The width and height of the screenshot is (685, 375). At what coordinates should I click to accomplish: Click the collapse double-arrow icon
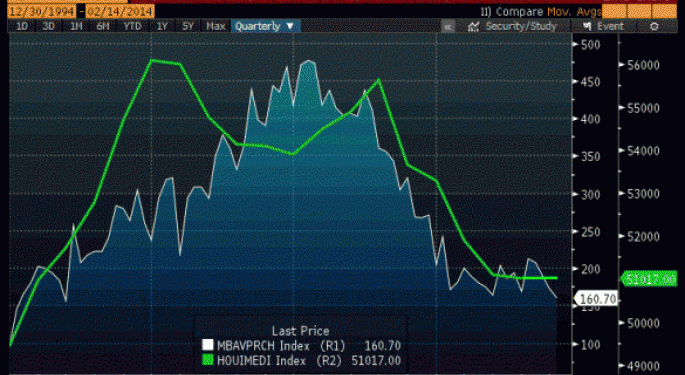448,27
